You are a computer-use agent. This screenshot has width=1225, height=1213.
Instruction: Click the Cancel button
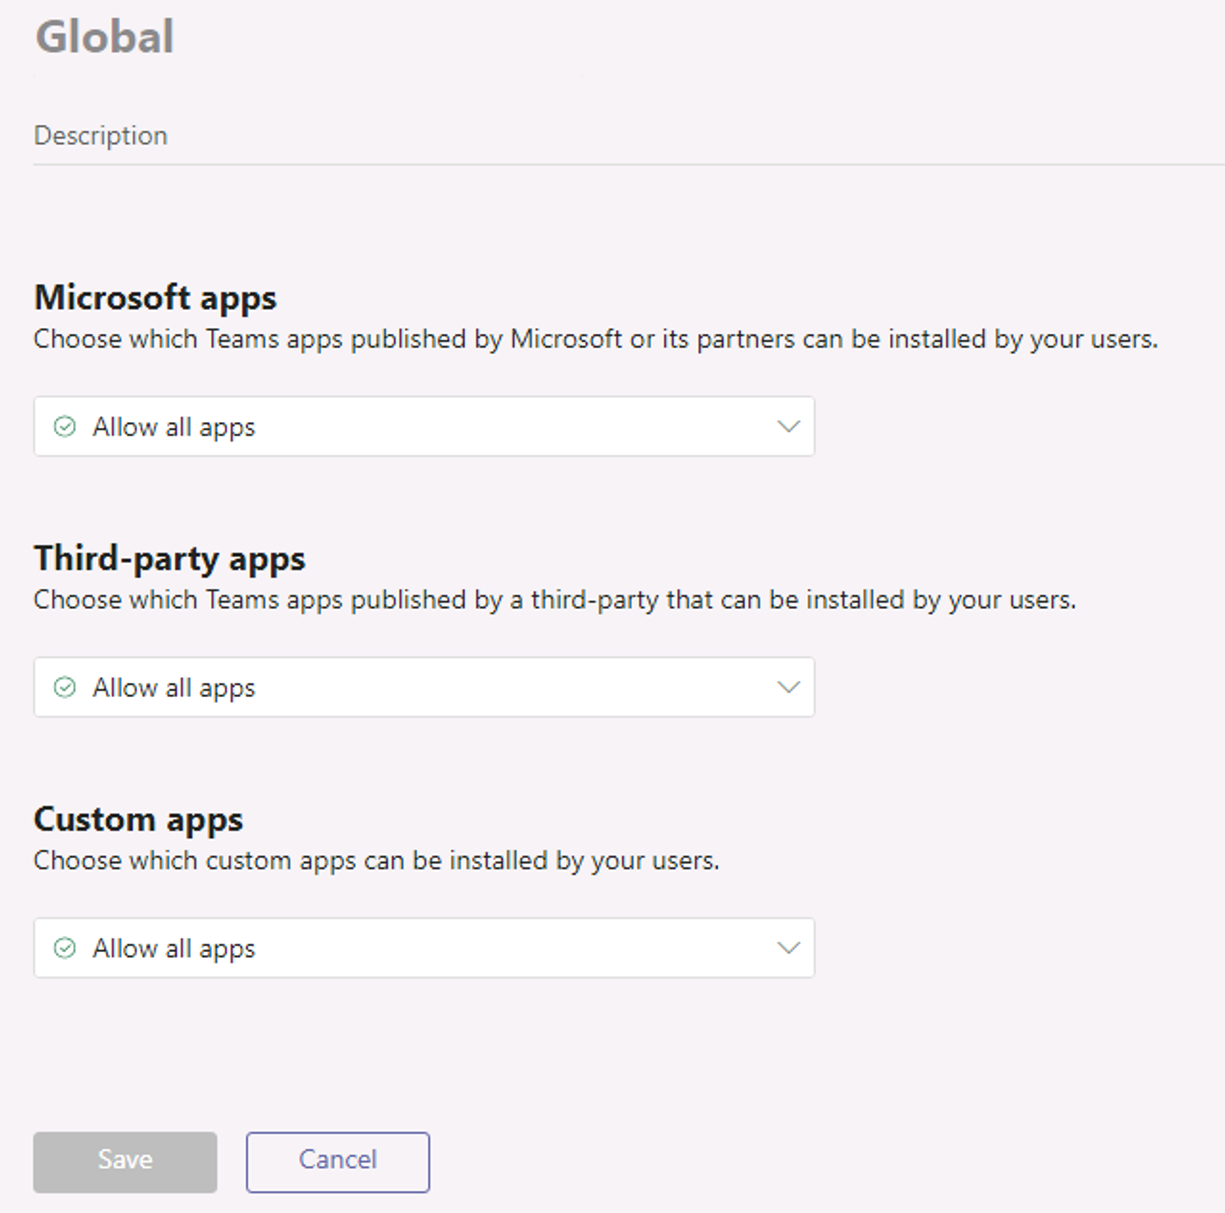tap(337, 1161)
